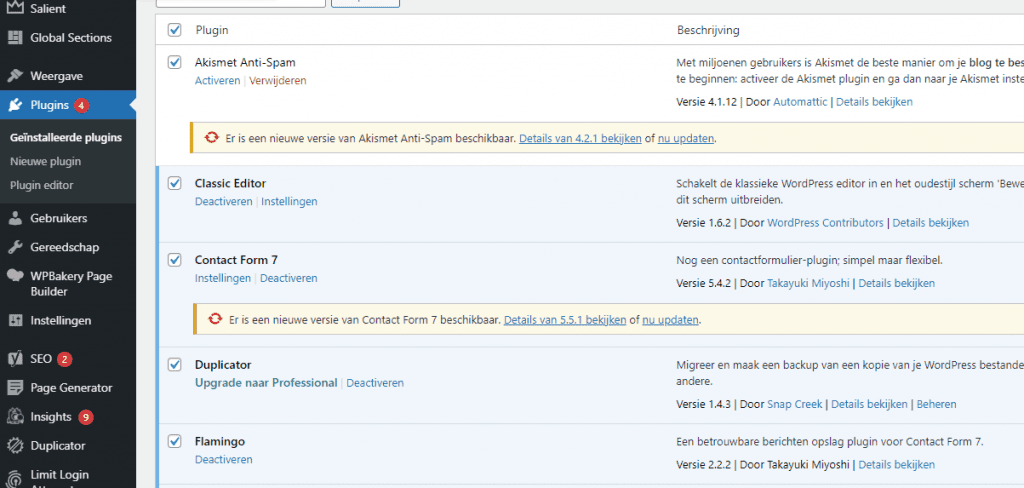This screenshot has width=1024, height=488.
Task: Click nu updaten for Contact Form 7
Action: (x=671, y=320)
